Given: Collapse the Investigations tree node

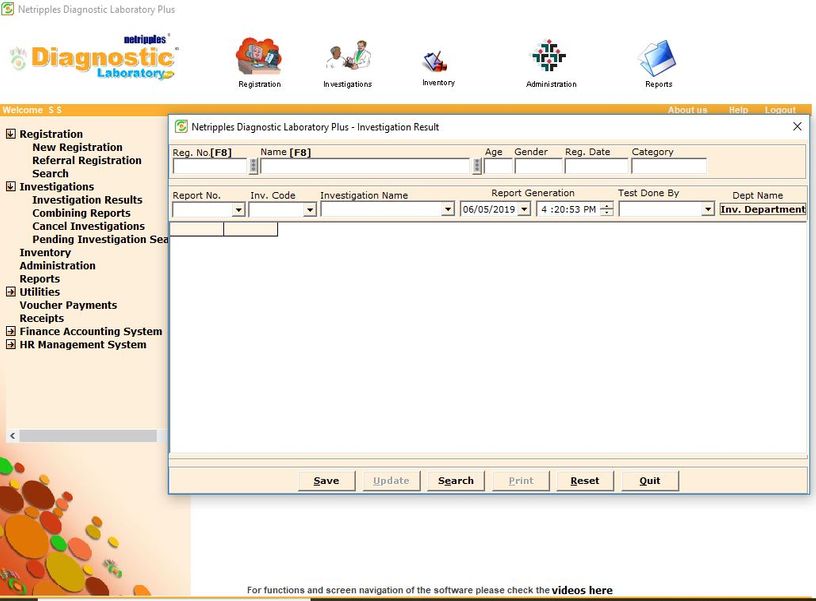Looking at the screenshot, I should (11, 186).
